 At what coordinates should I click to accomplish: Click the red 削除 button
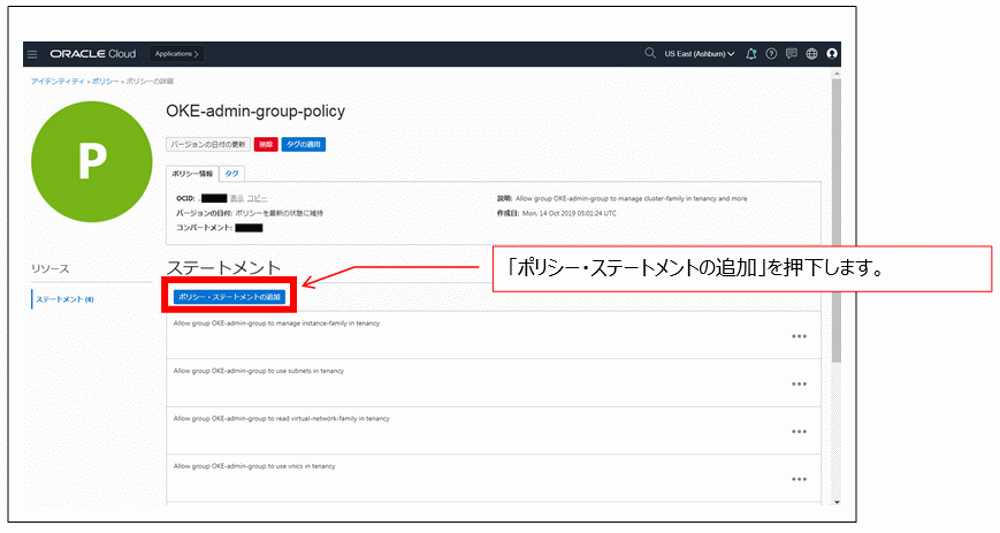[266, 145]
